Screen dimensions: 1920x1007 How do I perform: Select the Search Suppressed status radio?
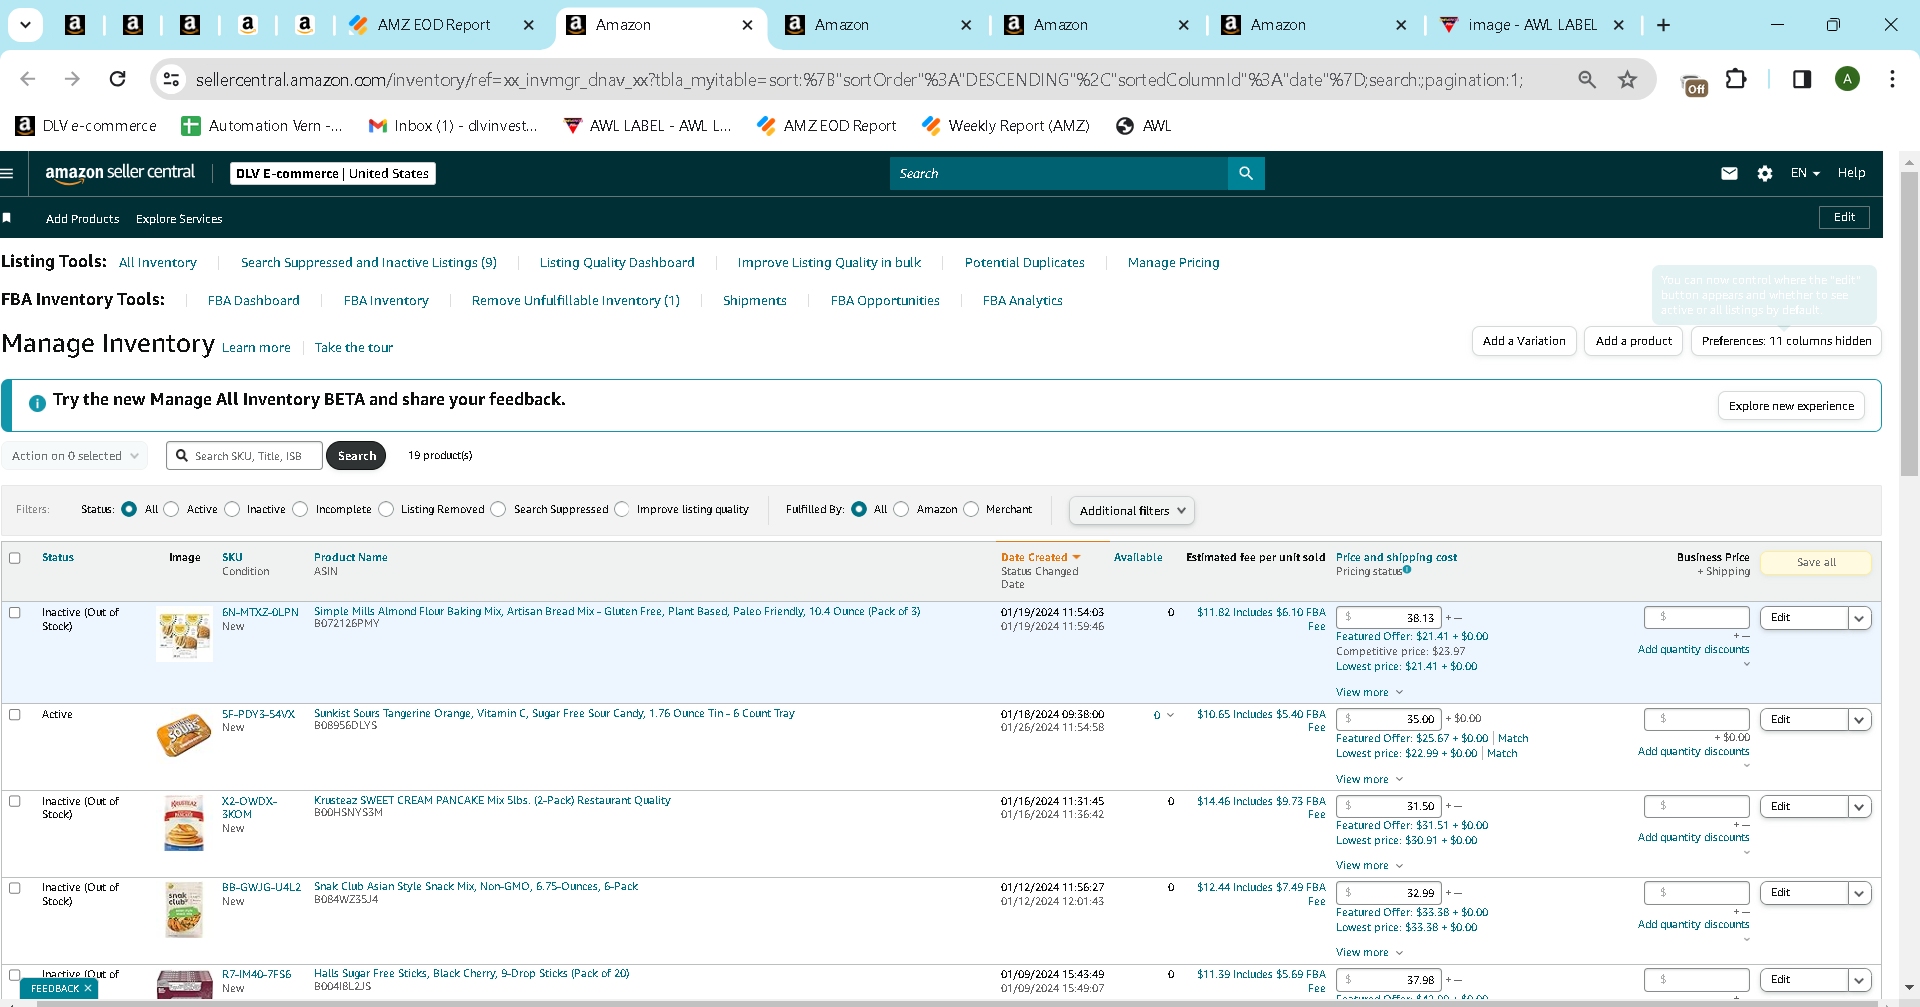tap(498, 509)
